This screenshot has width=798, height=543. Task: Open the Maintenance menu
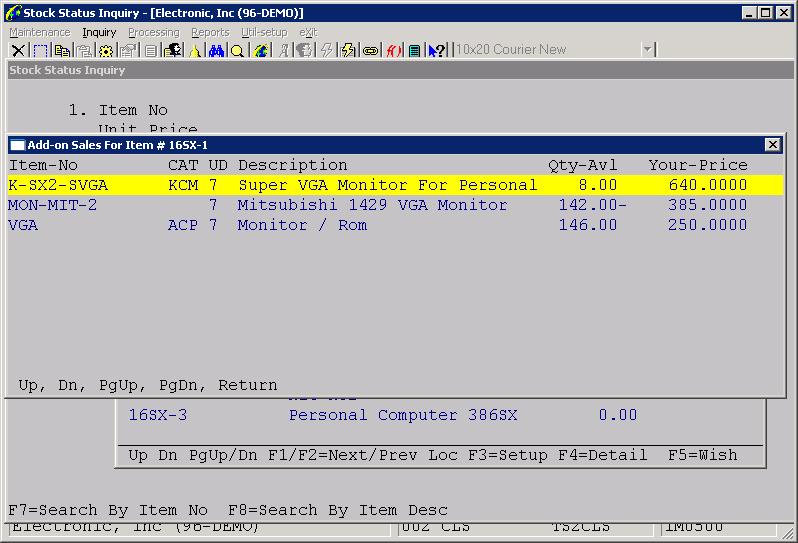tap(40, 33)
